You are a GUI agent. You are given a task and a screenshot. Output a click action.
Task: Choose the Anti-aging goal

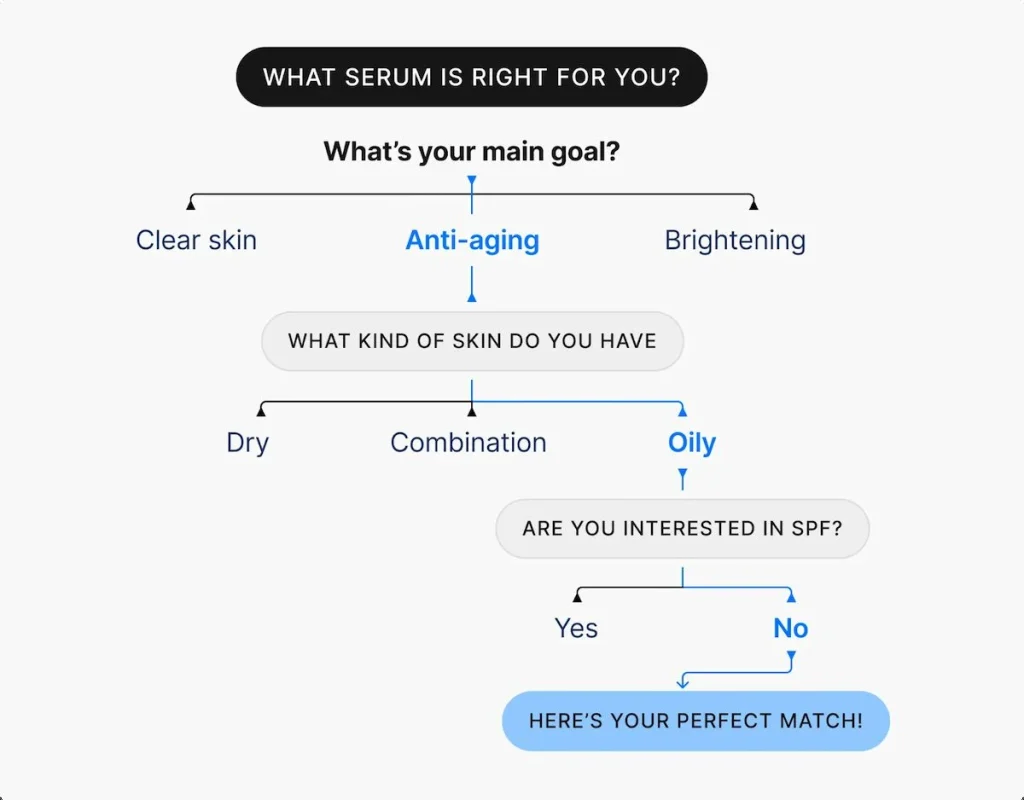[472, 240]
